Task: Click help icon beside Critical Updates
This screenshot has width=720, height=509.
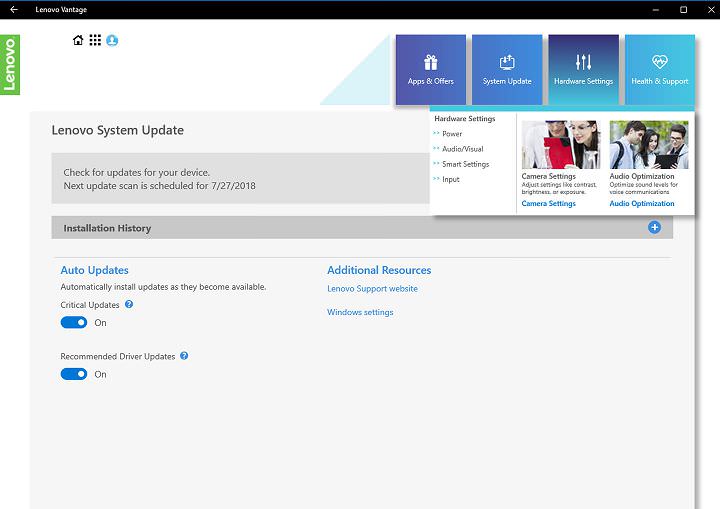Action: click(129, 305)
